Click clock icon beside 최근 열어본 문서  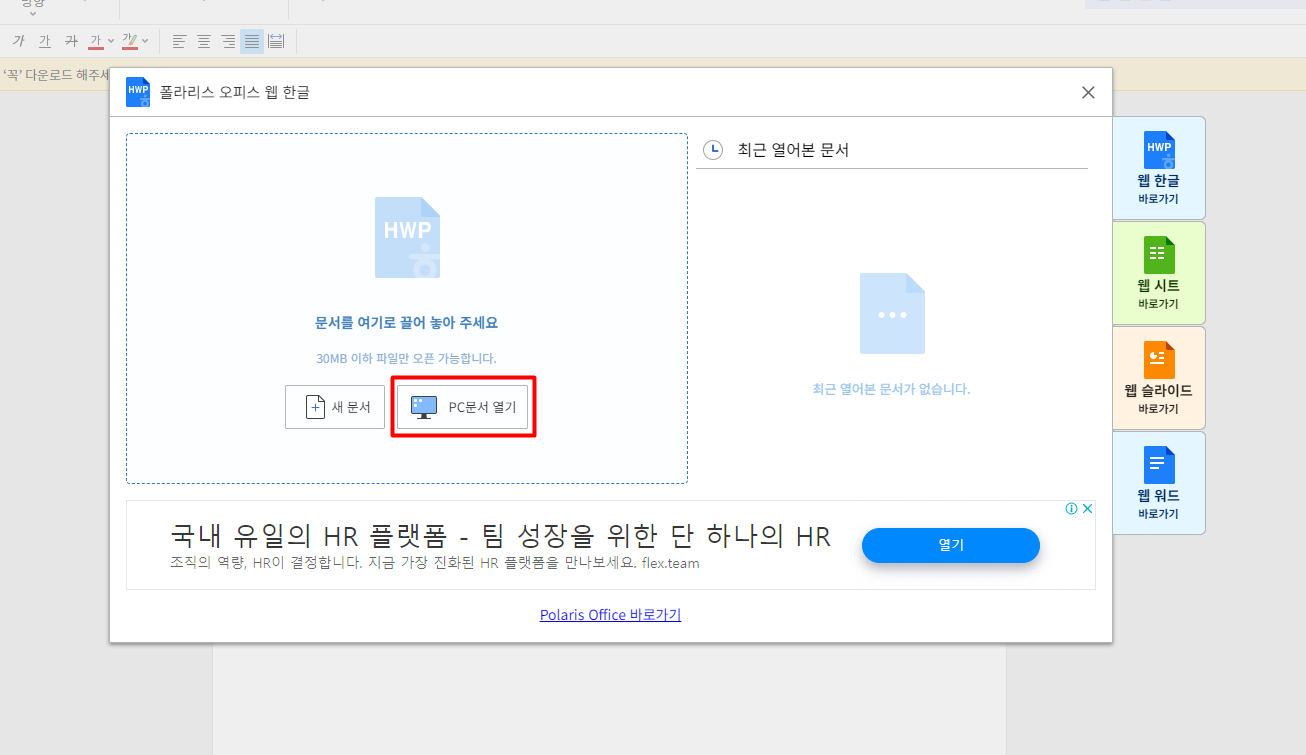[713, 150]
